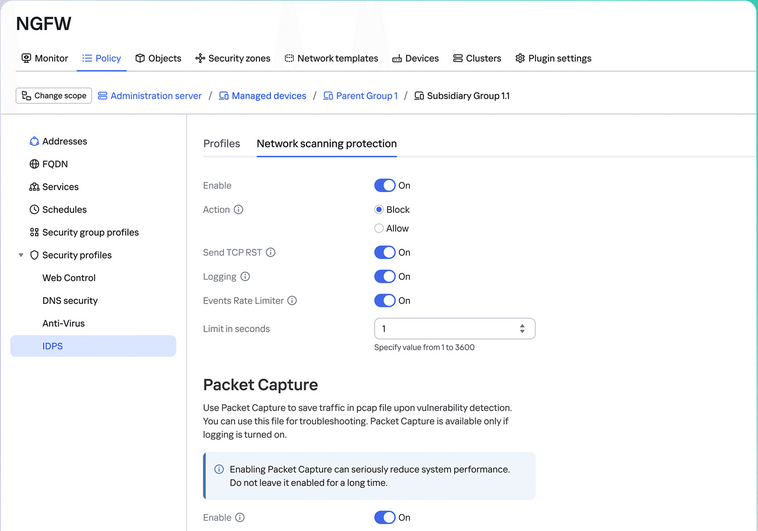Click the Limit in seconds input field
This screenshot has height=531, width=758.
[x=454, y=329]
